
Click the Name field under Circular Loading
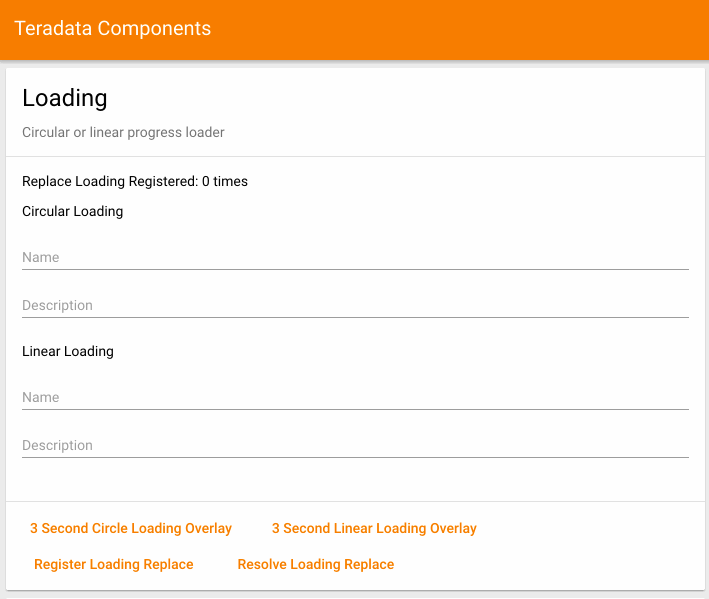click(355, 258)
